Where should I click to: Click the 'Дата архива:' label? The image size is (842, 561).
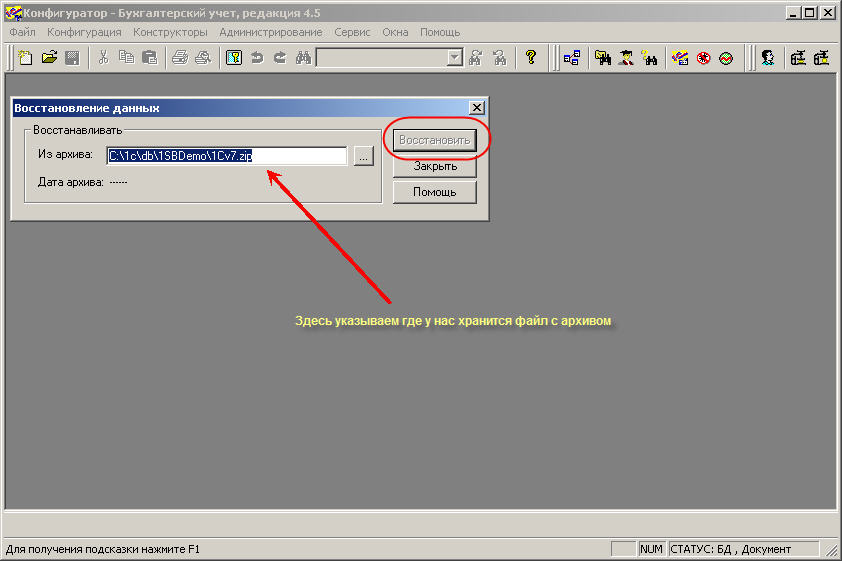[x=70, y=182]
